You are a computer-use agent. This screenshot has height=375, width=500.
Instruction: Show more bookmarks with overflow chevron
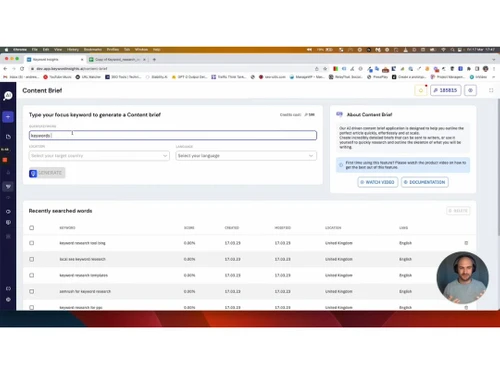pos(494,77)
